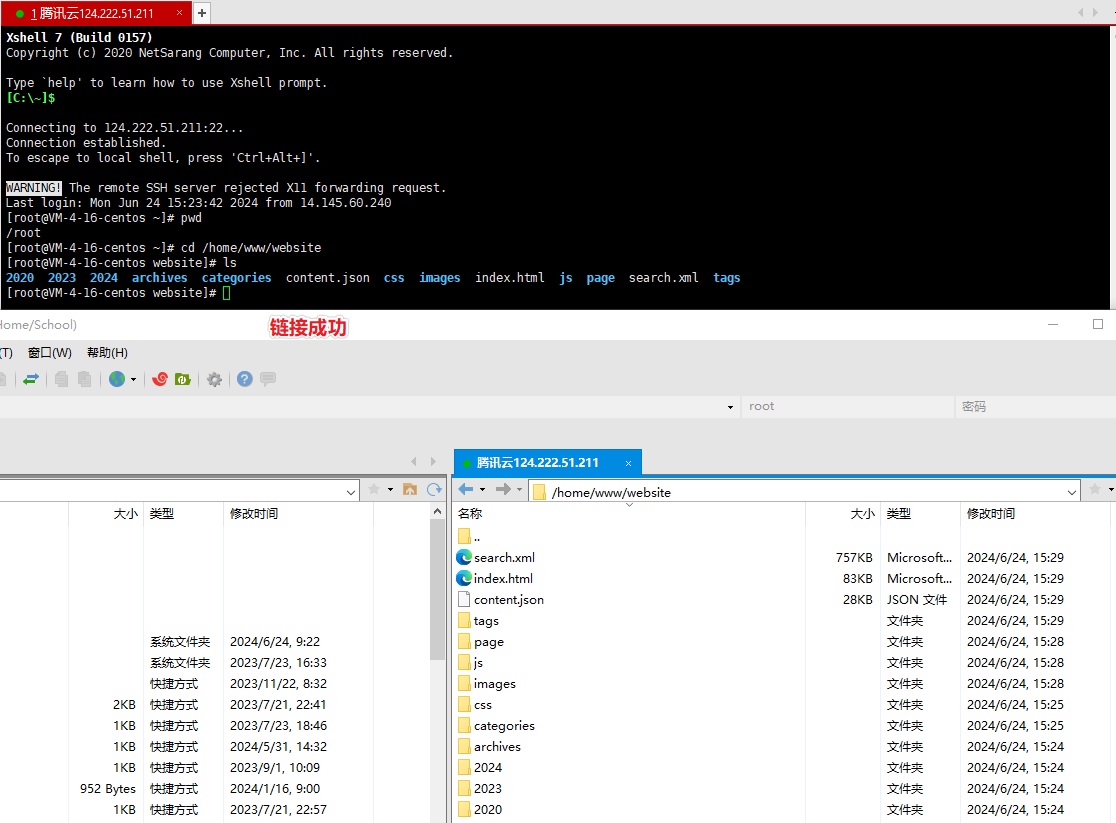Expand the local path dropdown
The width and height of the screenshot is (1116, 823).
tap(351, 491)
